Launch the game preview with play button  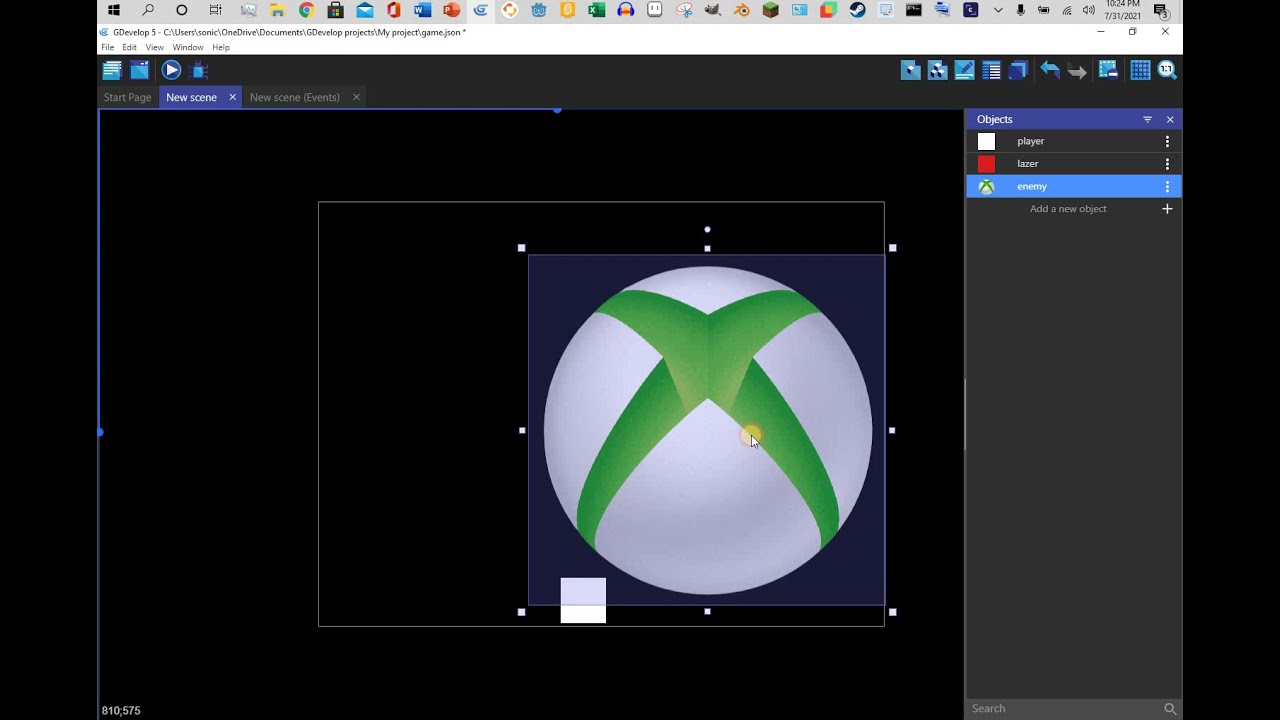(x=171, y=70)
